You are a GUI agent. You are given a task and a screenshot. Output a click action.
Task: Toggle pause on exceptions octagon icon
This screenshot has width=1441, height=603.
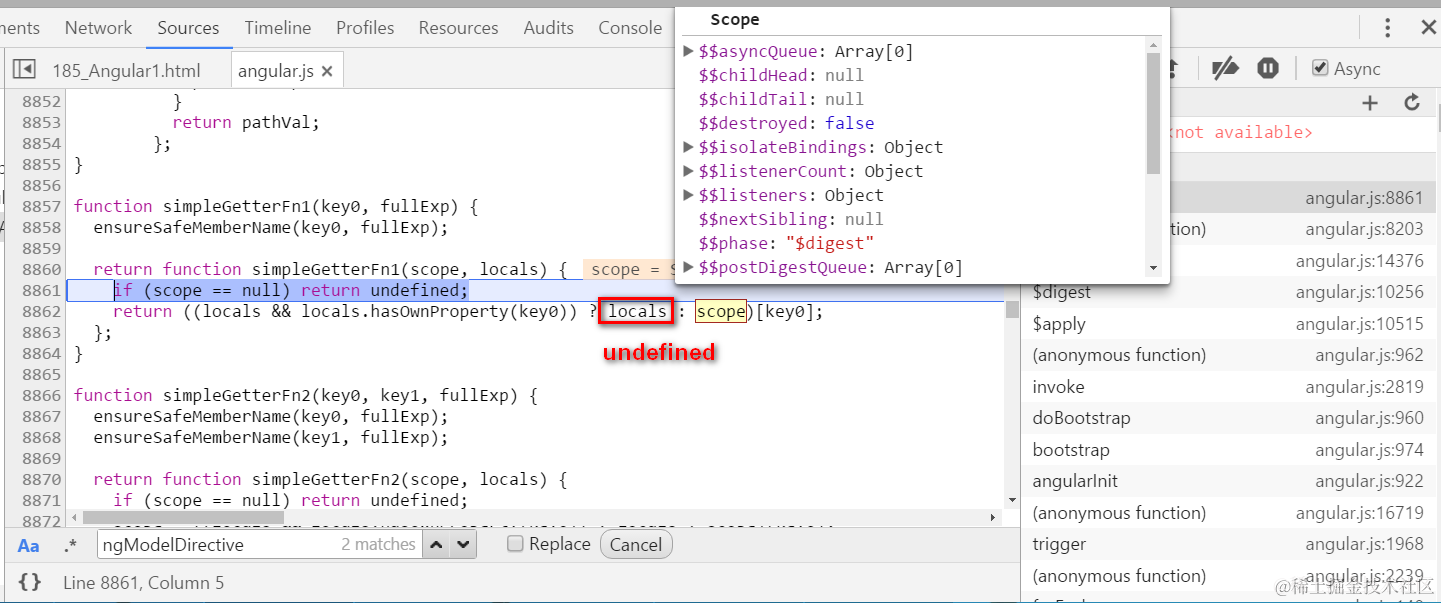[x=1268, y=68]
